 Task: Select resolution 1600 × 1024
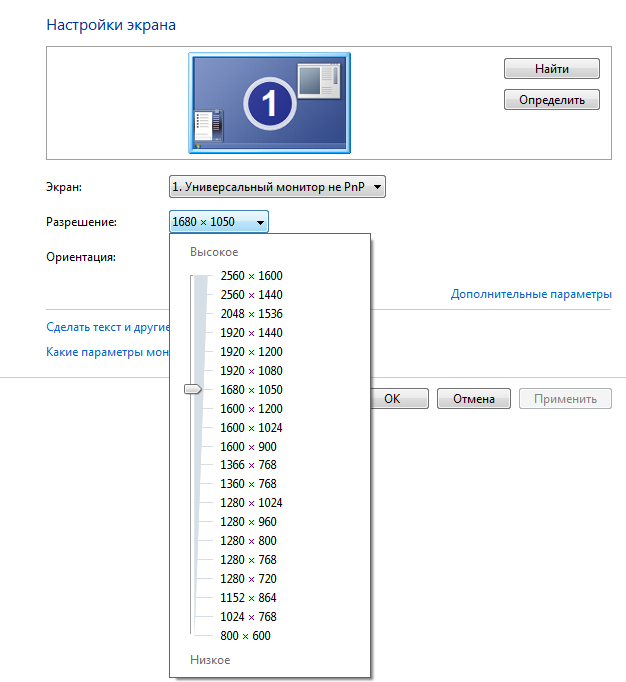click(251, 428)
